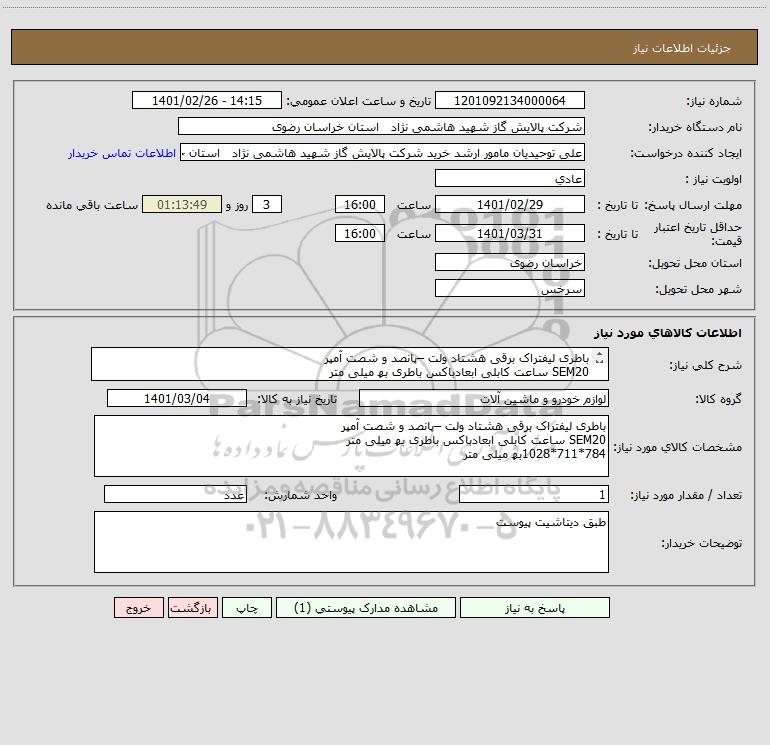This screenshot has height=745, width=770.
Task: Click the بازگشت back button
Action: pos(192,607)
